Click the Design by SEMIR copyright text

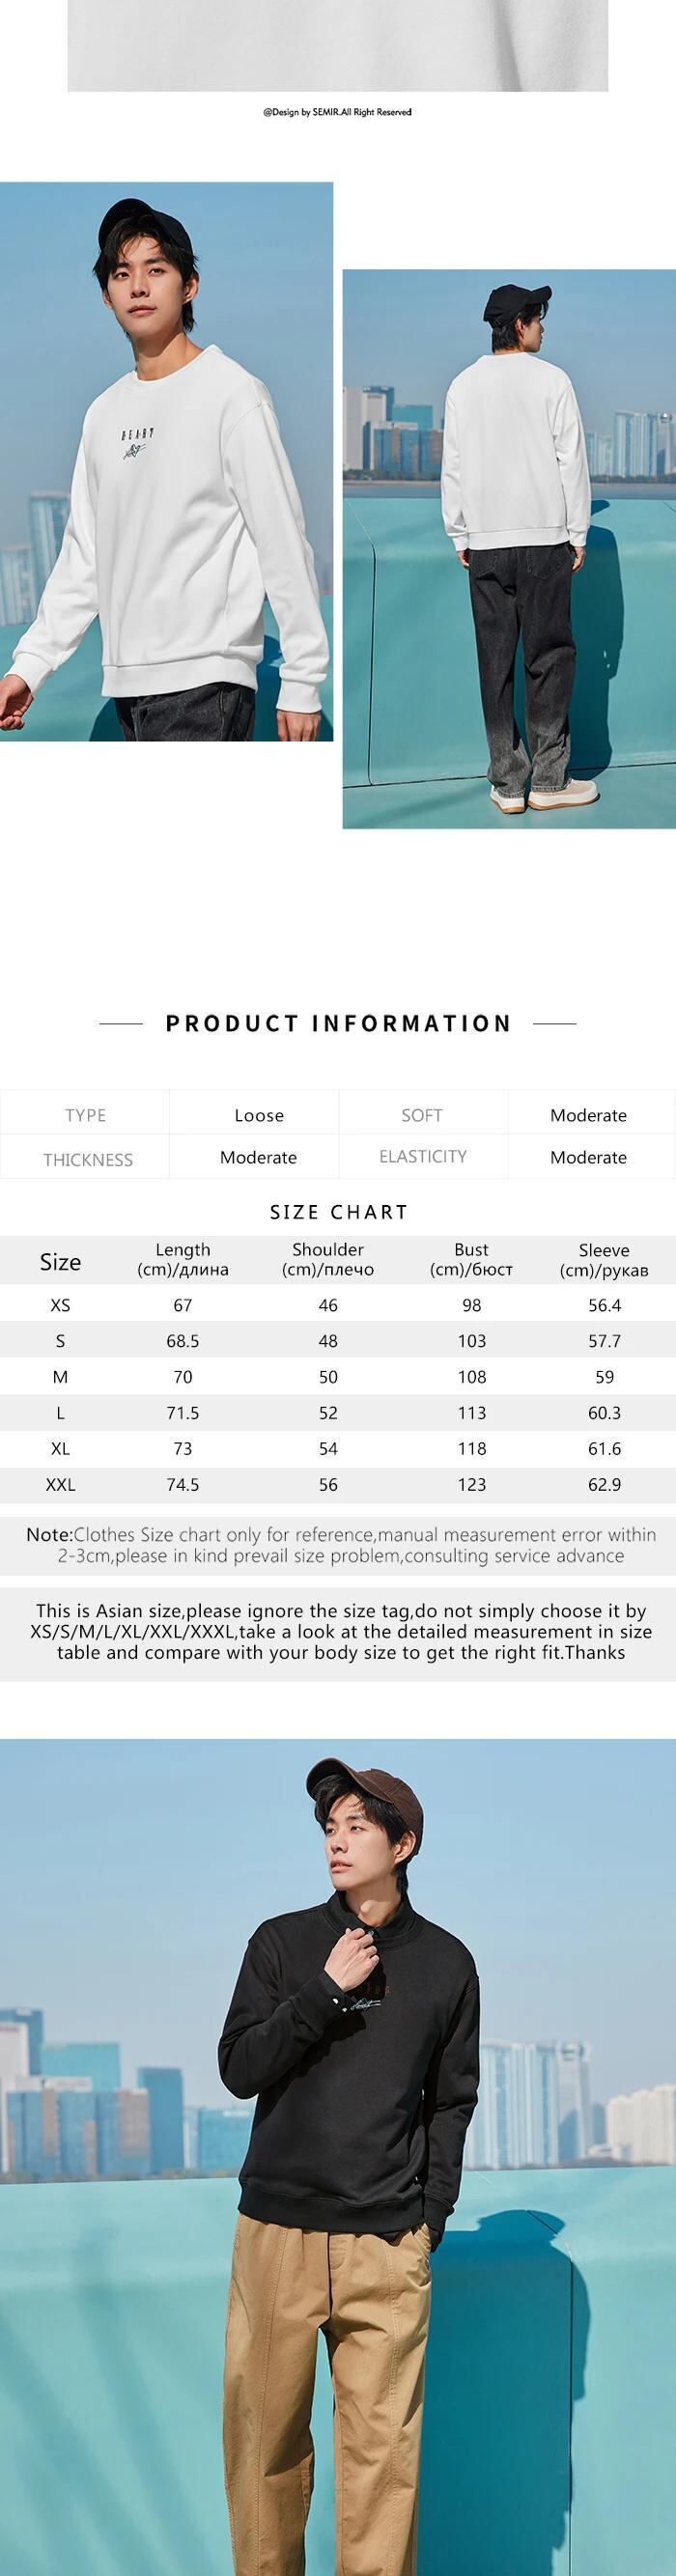click(338, 112)
